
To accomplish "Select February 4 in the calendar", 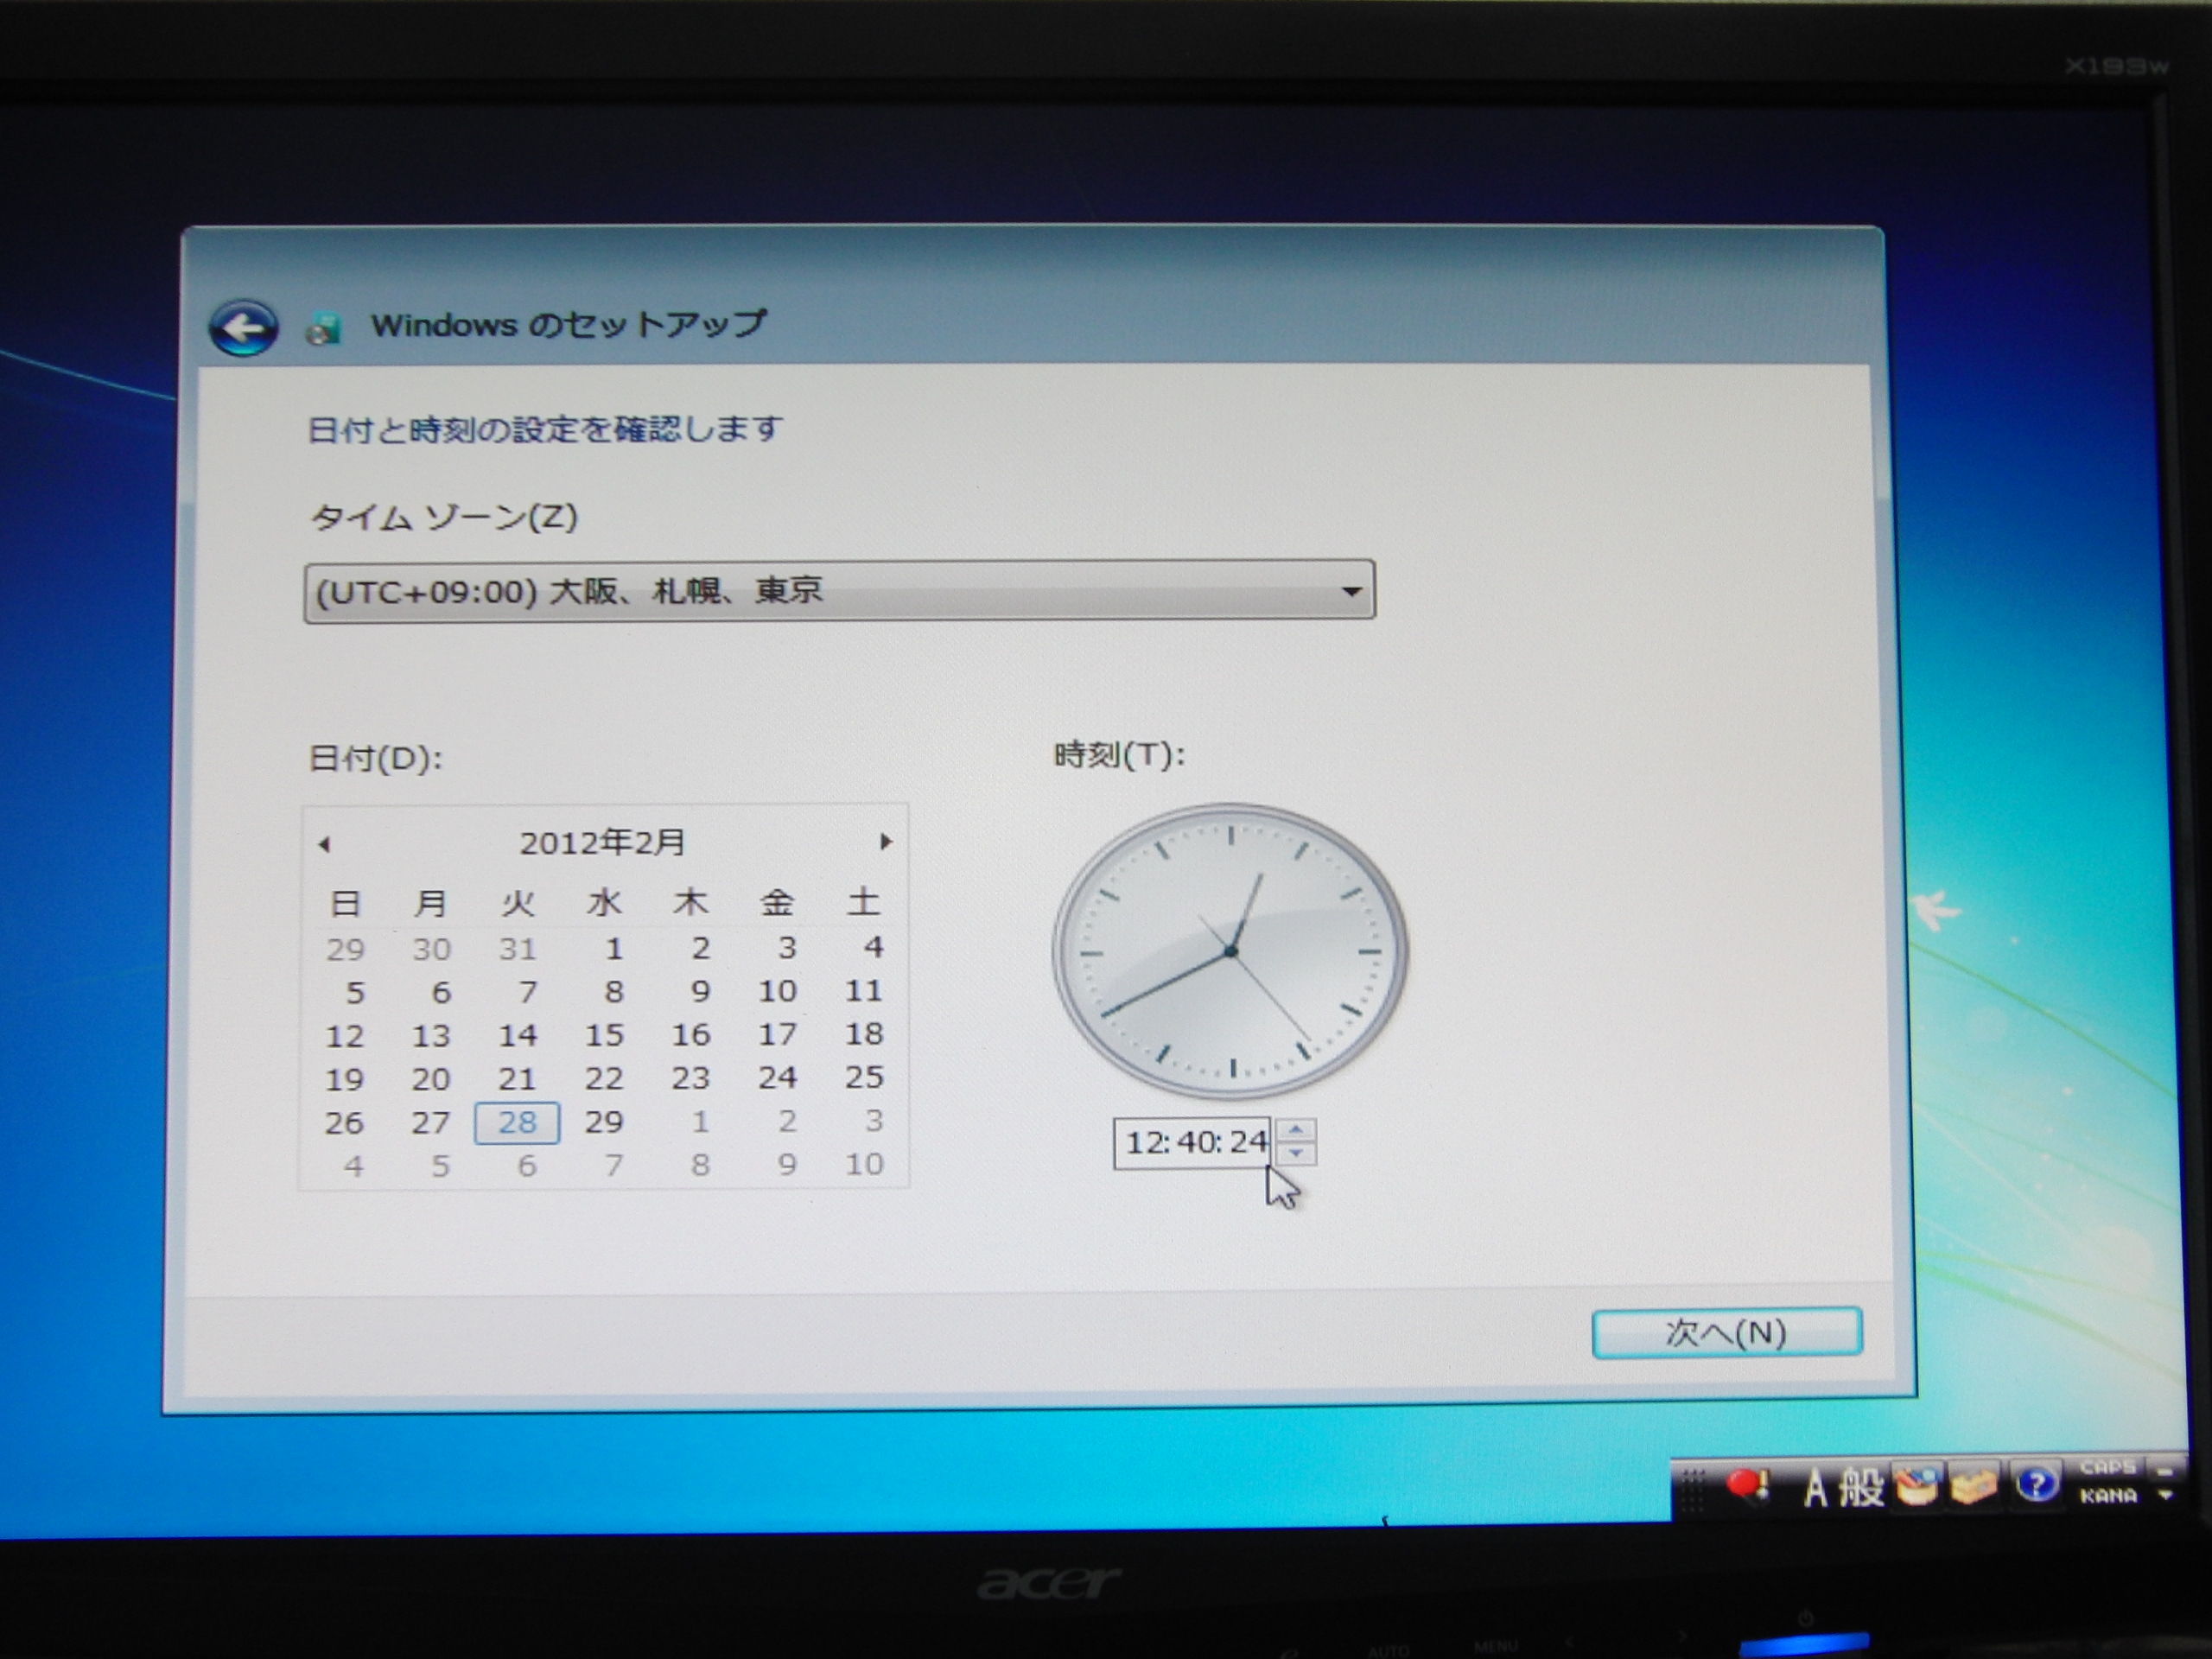I will click(873, 946).
